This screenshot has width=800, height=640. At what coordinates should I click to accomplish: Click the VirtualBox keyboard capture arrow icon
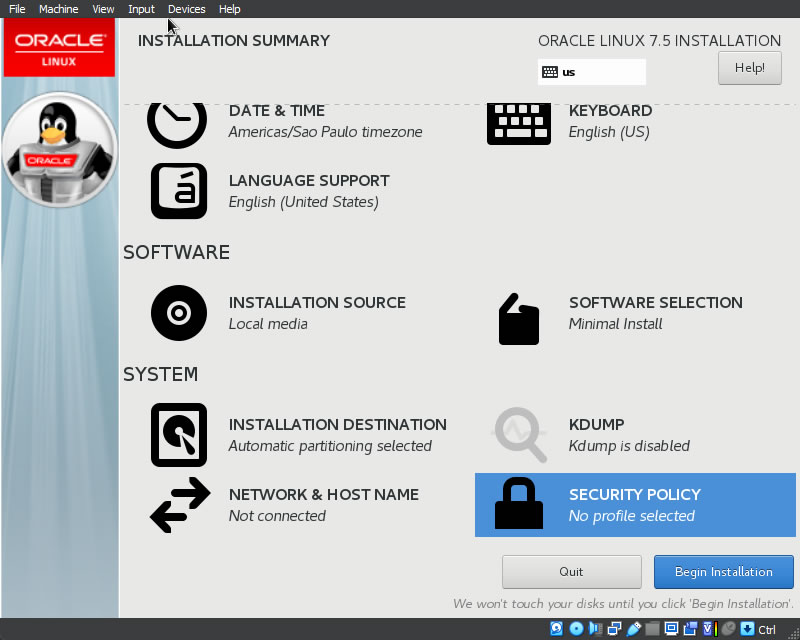(x=747, y=629)
